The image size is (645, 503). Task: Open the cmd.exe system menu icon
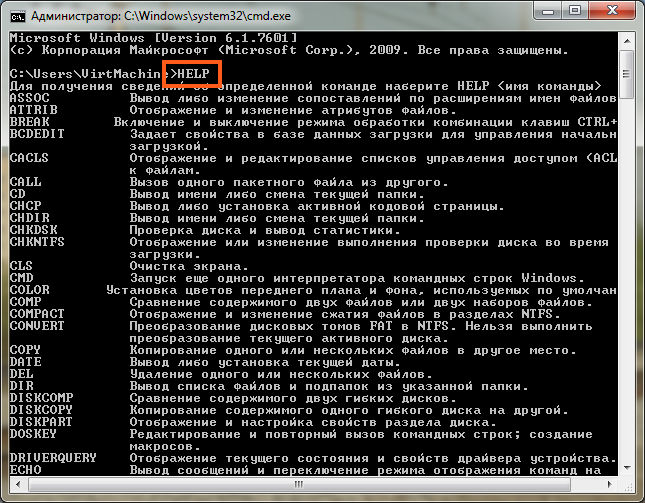(16, 15)
